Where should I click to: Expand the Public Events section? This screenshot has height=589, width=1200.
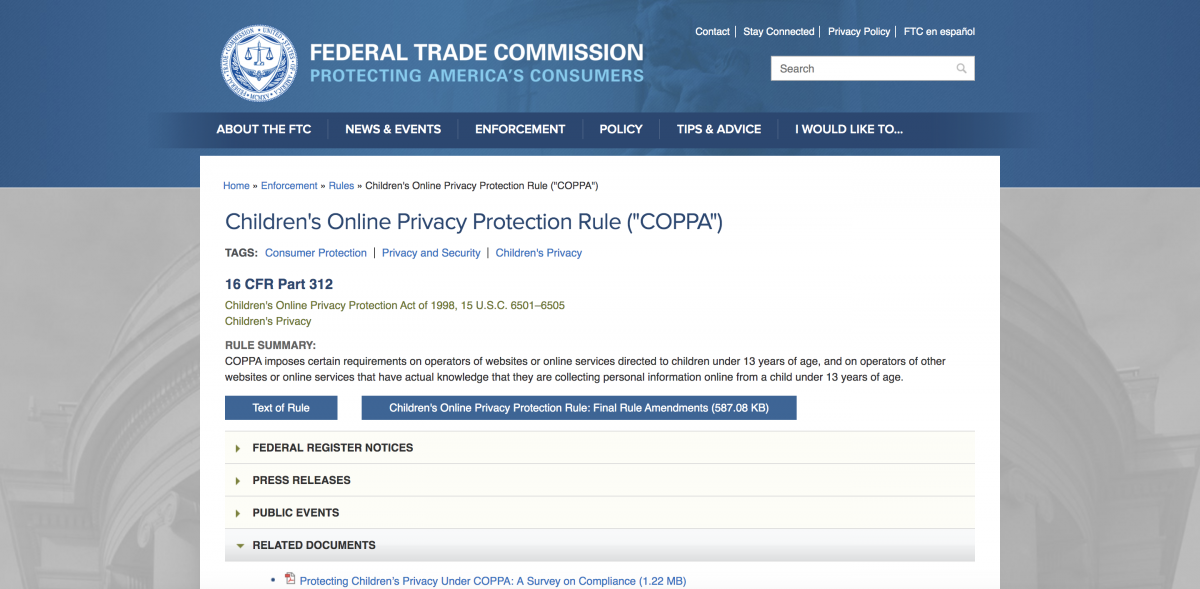click(x=295, y=513)
